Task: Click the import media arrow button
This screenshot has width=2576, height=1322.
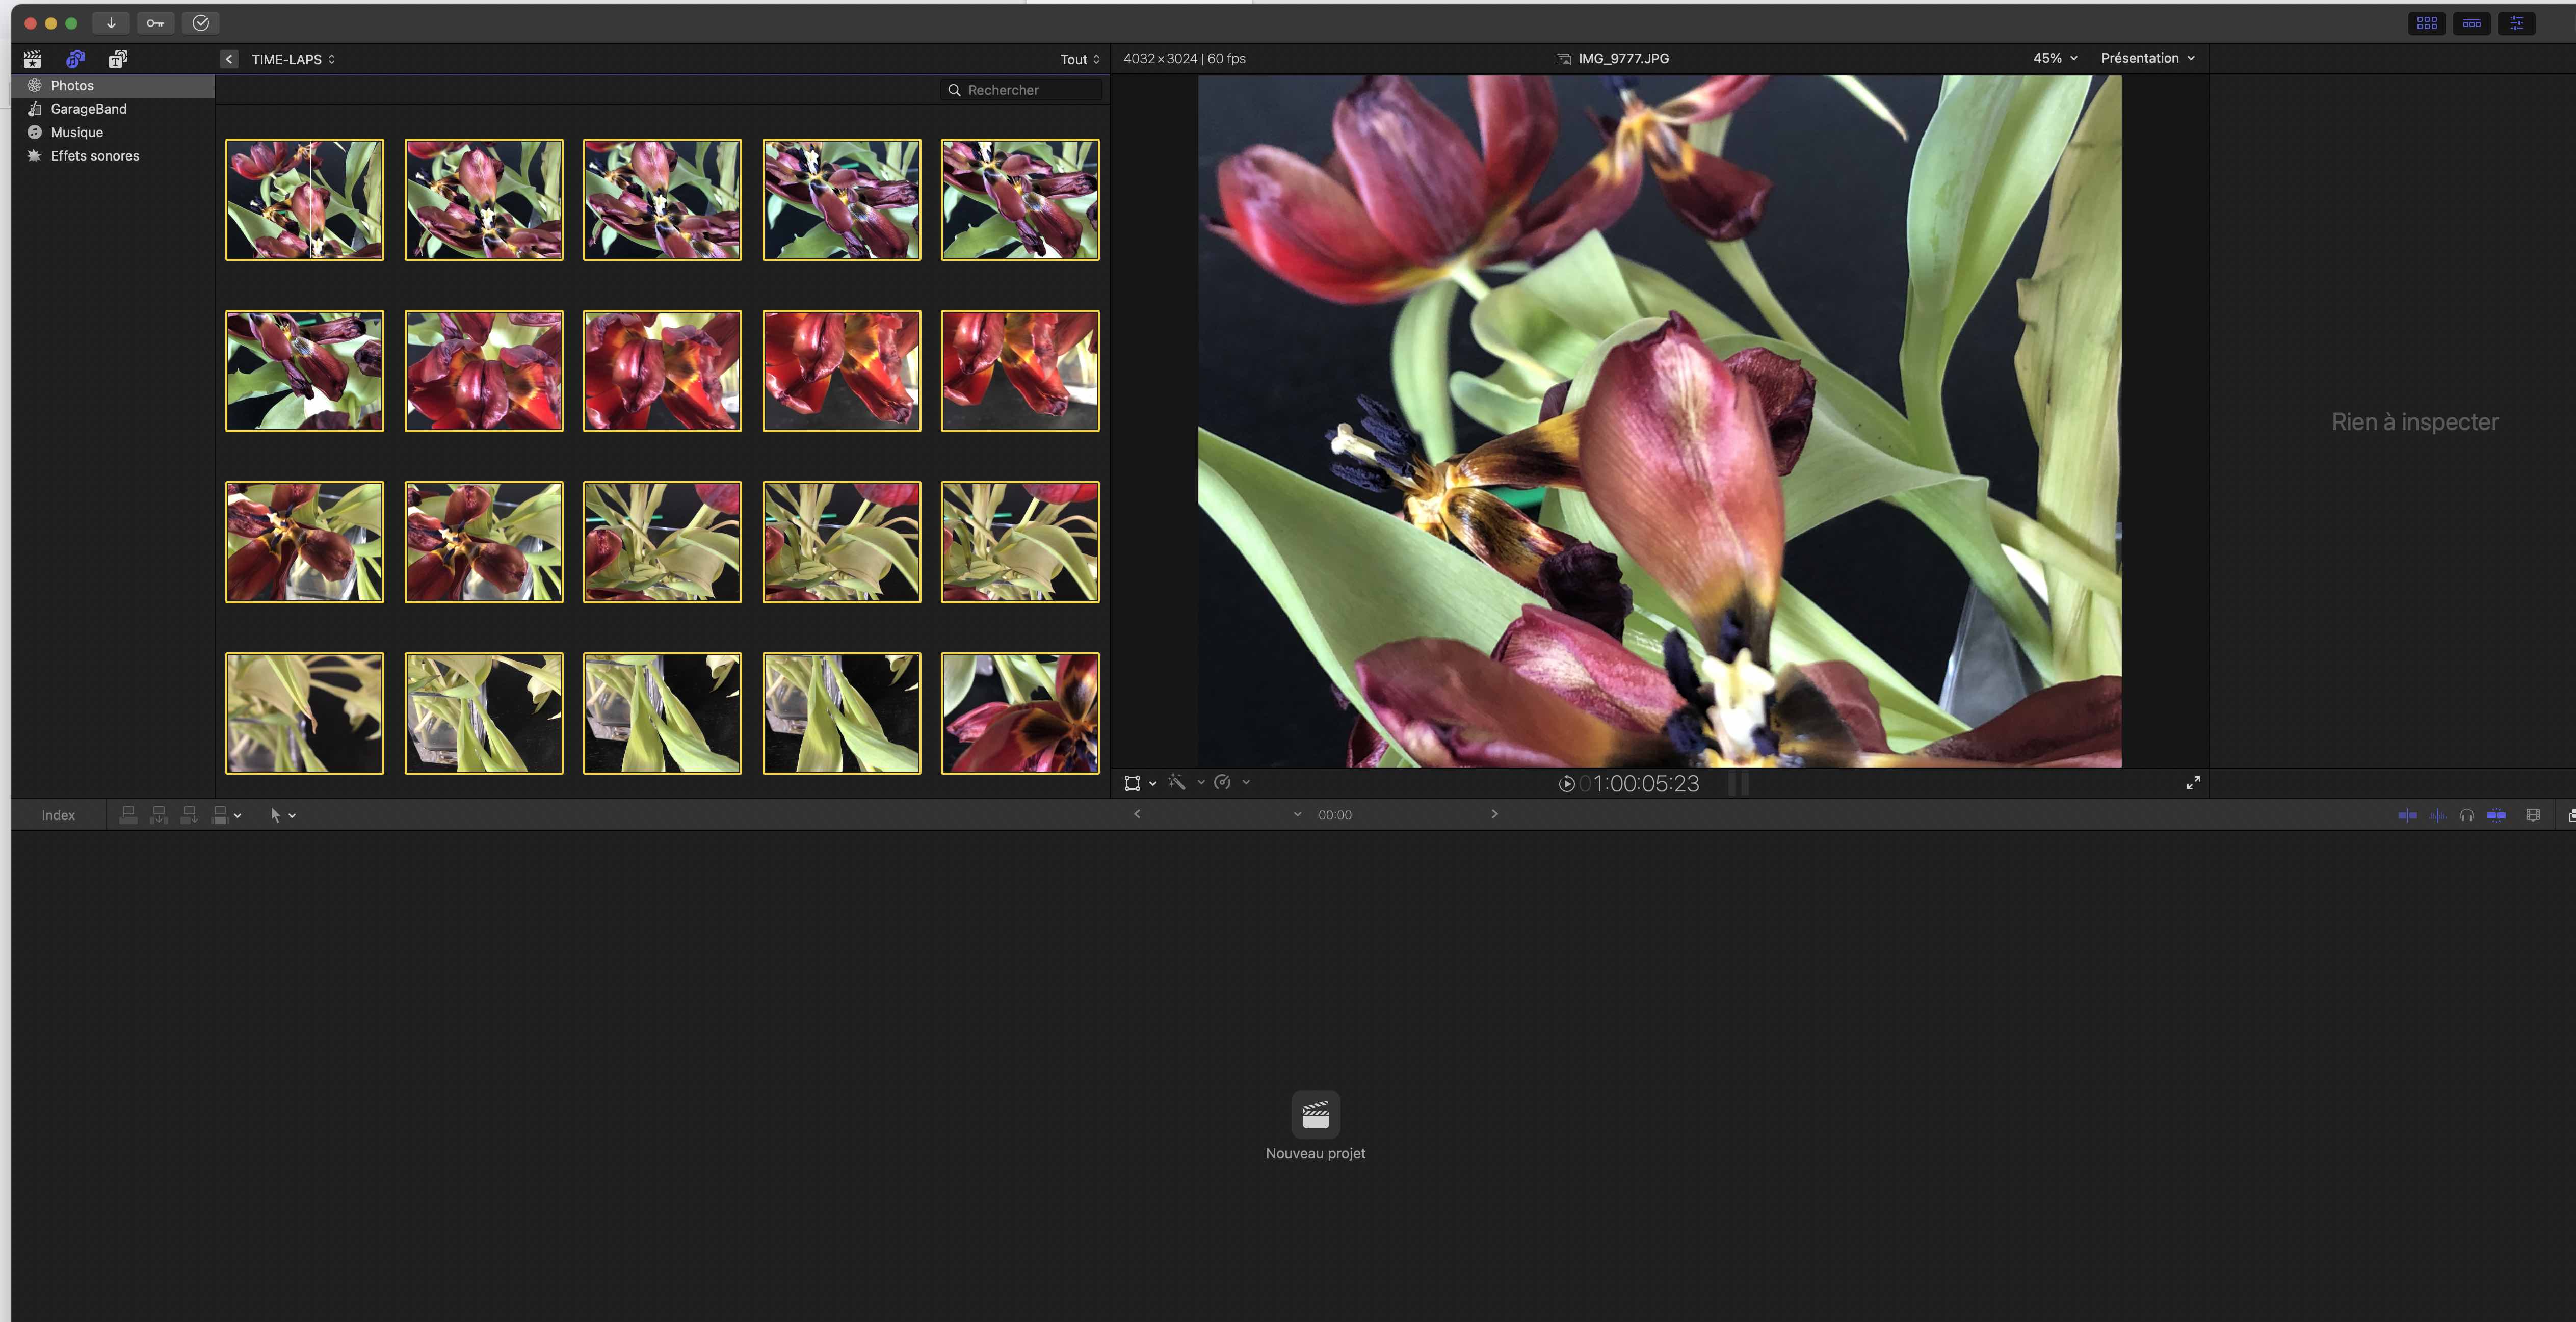Action: click(x=111, y=23)
